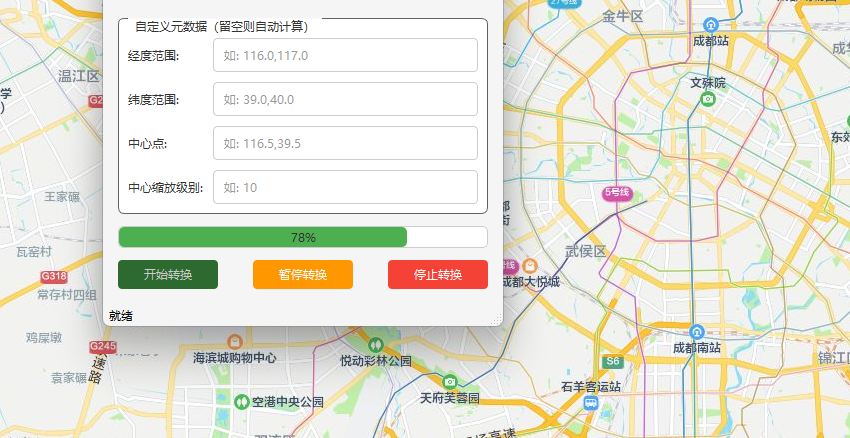Image resolution: width=850 pixels, height=438 pixels.
Task: Click the 袁家碾 place label
Action: coord(69,378)
